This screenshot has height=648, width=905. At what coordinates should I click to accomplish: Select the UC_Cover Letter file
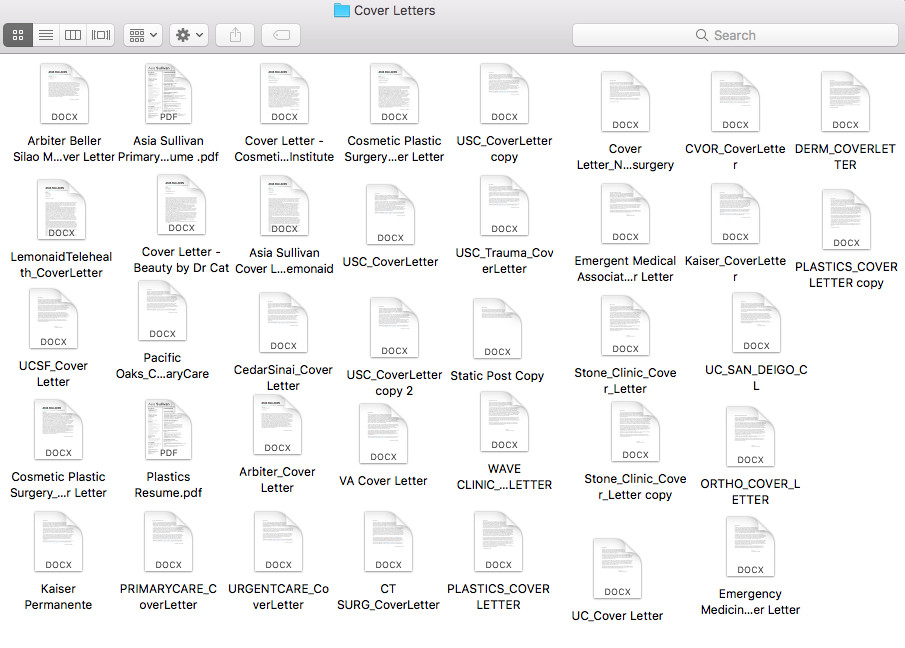coord(617,568)
